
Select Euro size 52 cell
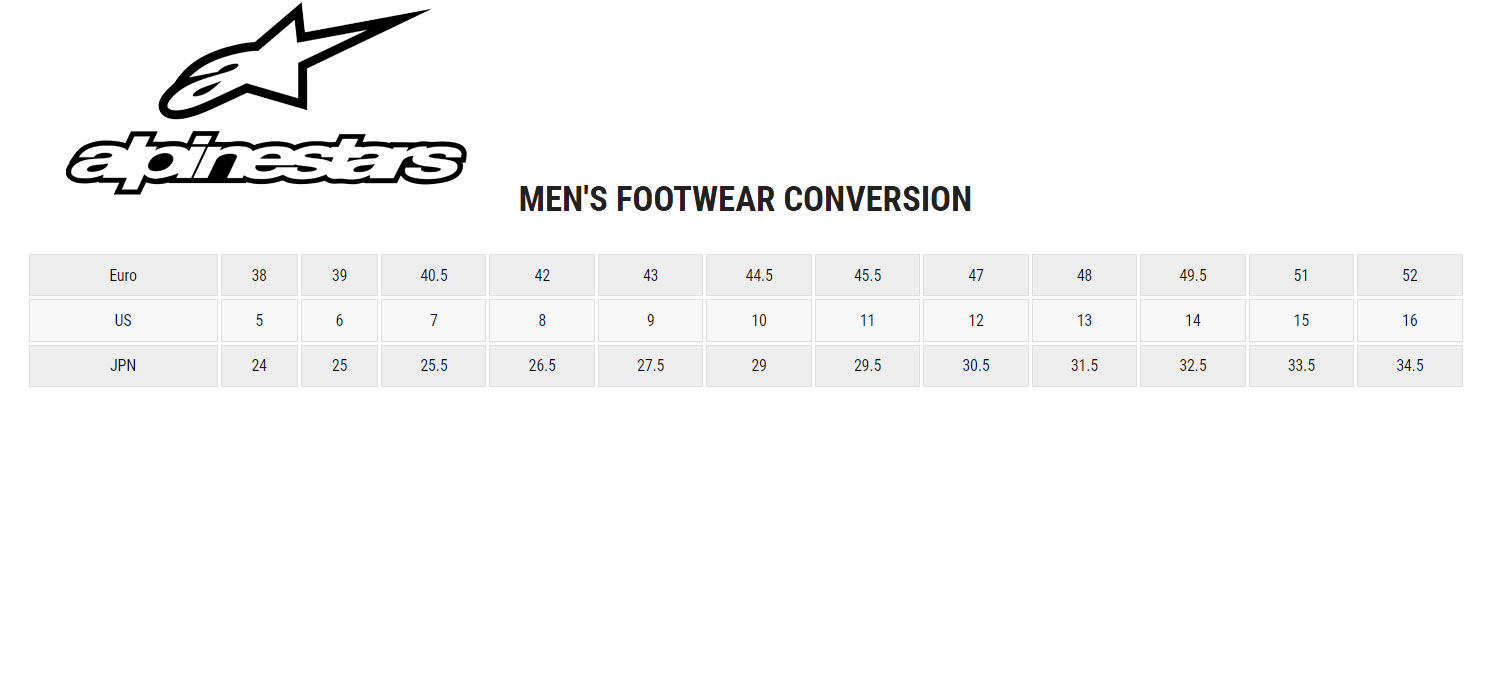(1410, 275)
